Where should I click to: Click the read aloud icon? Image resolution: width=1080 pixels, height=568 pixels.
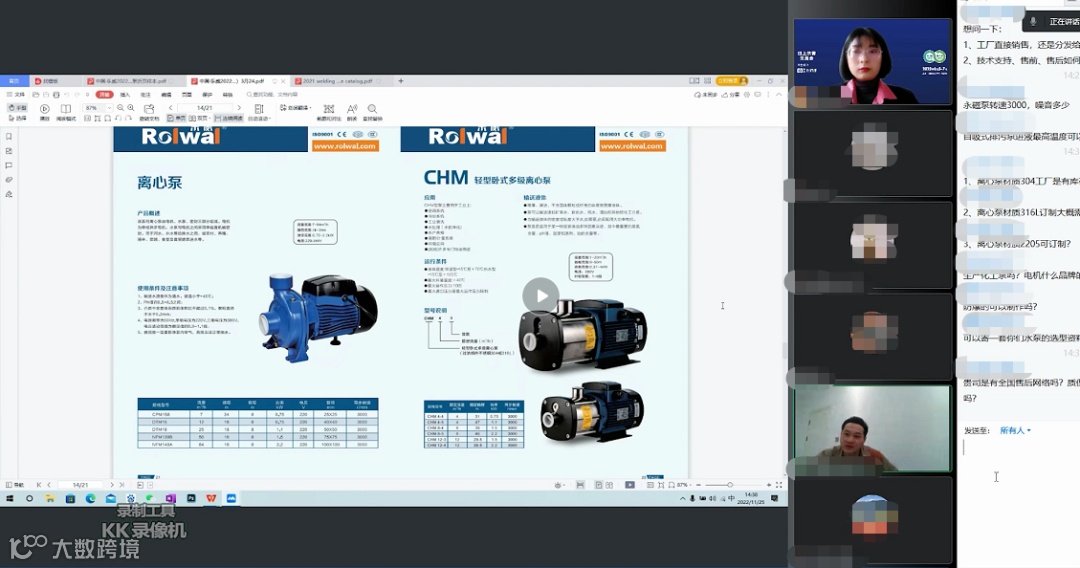click(352, 109)
